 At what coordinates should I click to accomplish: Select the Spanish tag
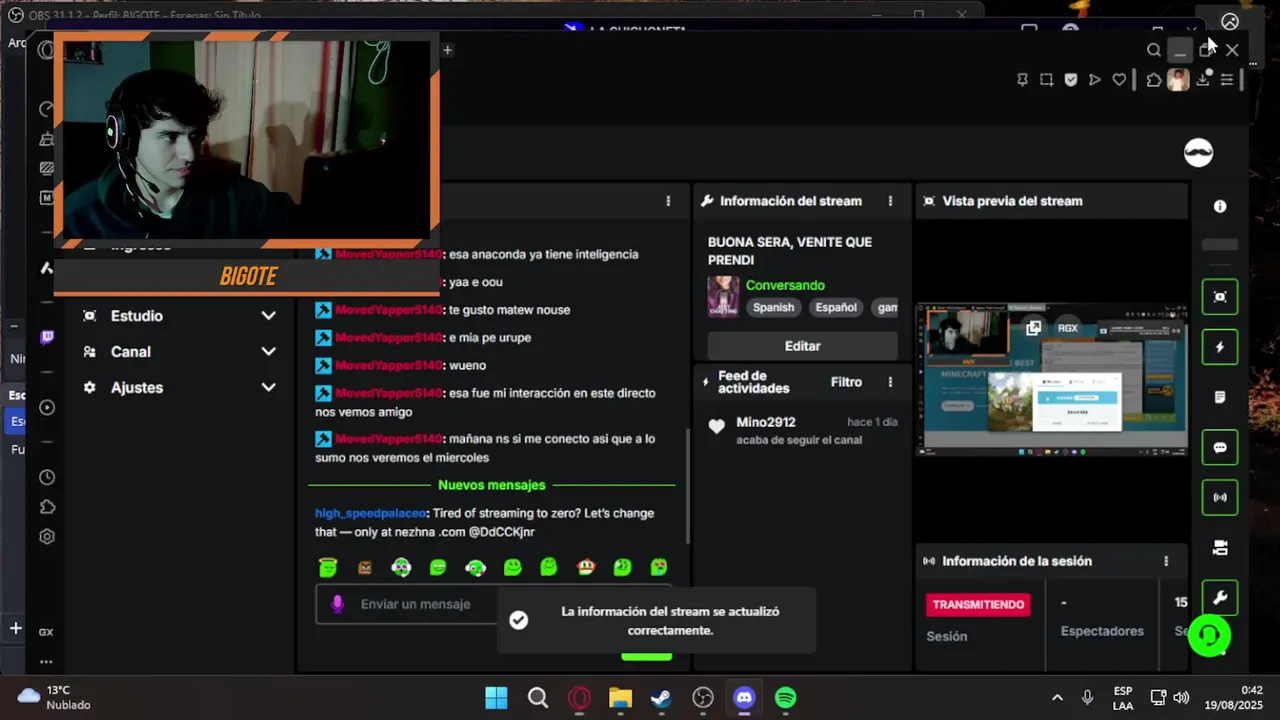pyautogui.click(x=774, y=308)
